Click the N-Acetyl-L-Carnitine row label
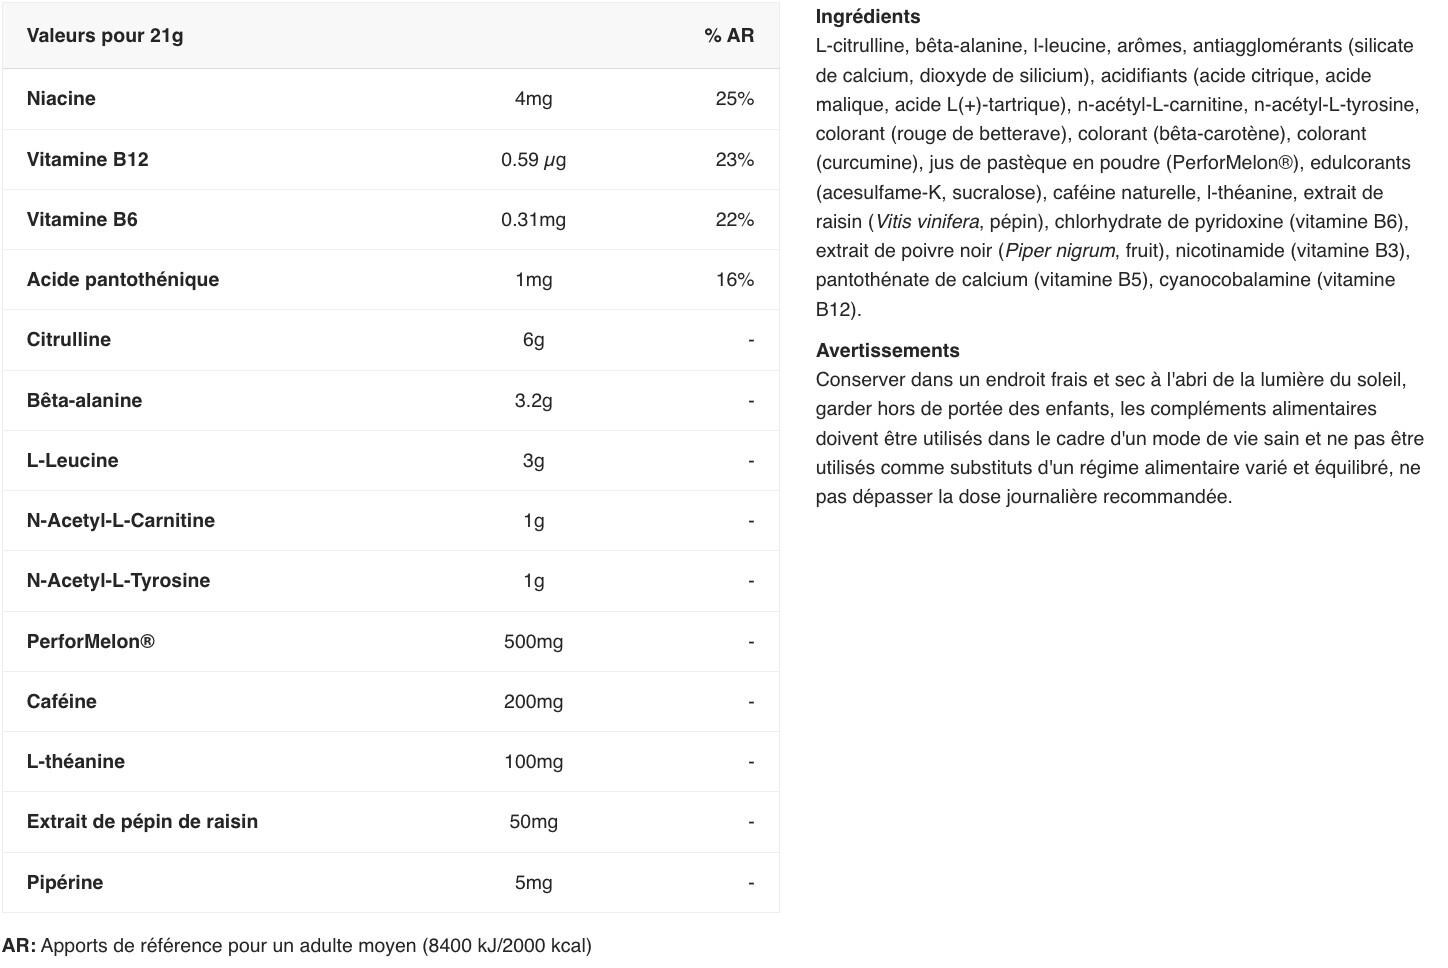Image resolution: width=1448 pixels, height=968 pixels. pyautogui.click(x=120, y=521)
